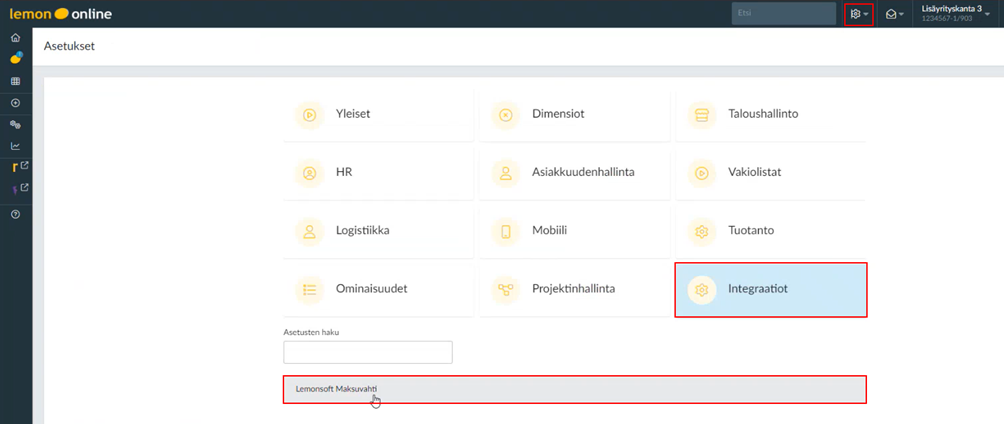Focus the Etsi search box in header
Viewport: 1004px width, 424px height.
(783, 14)
